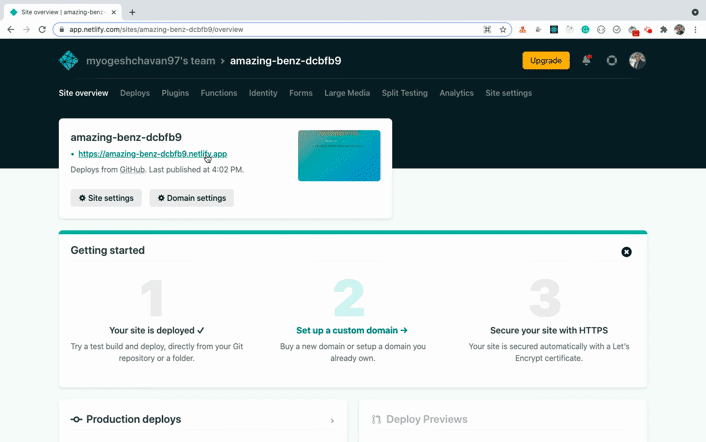
Task: Click the Upgrade button
Action: (x=546, y=60)
